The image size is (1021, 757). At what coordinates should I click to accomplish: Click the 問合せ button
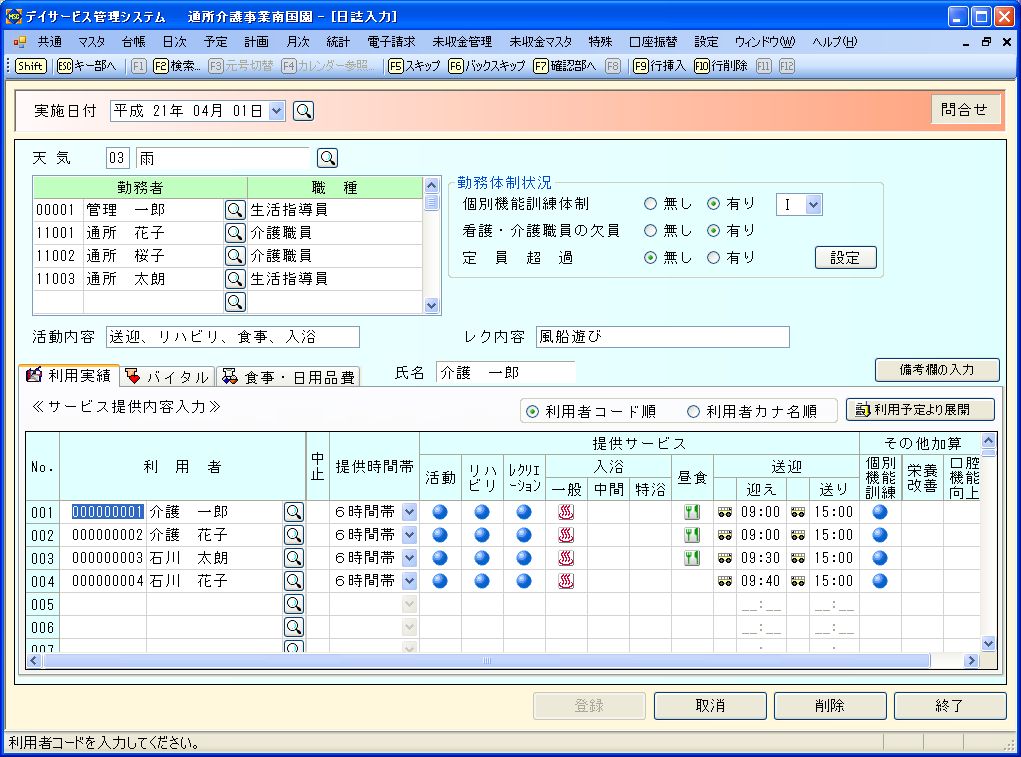click(x=964, y=110)
